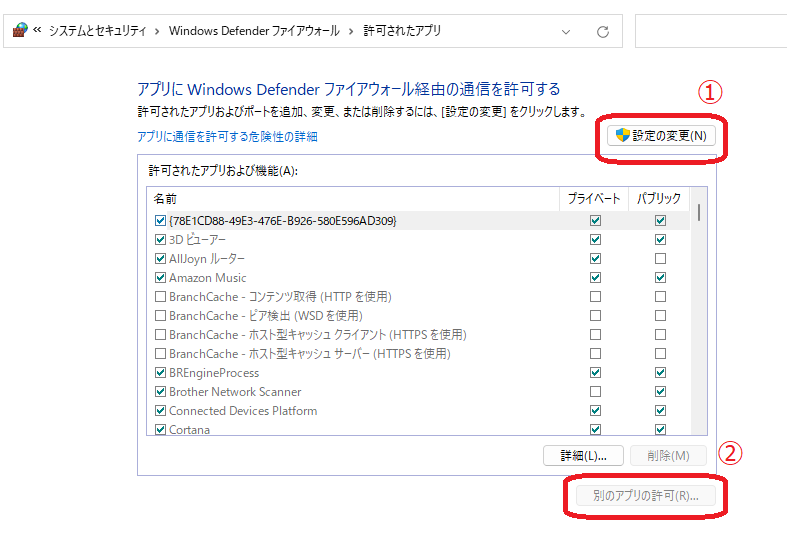787x557 pixels.
Task: Open アプリに通信を許可する危険性の詳細 link
Action: 227,136
